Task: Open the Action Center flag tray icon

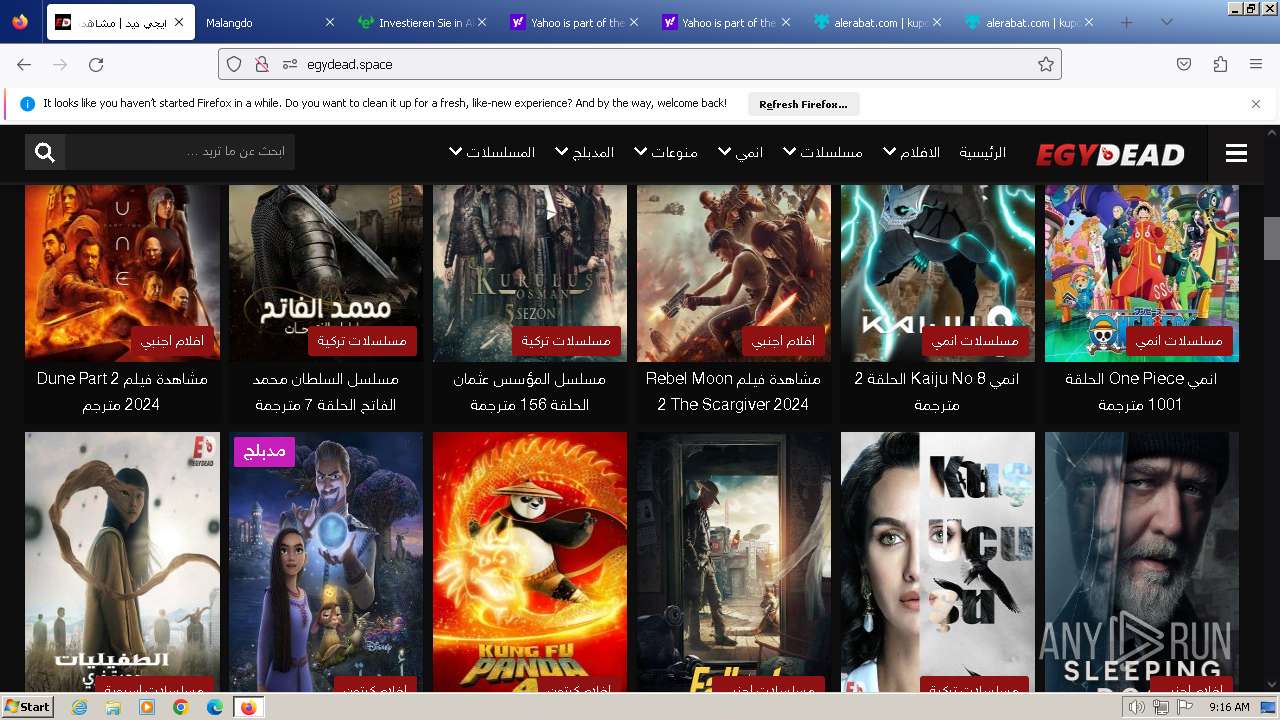Action: point(1183,707)
